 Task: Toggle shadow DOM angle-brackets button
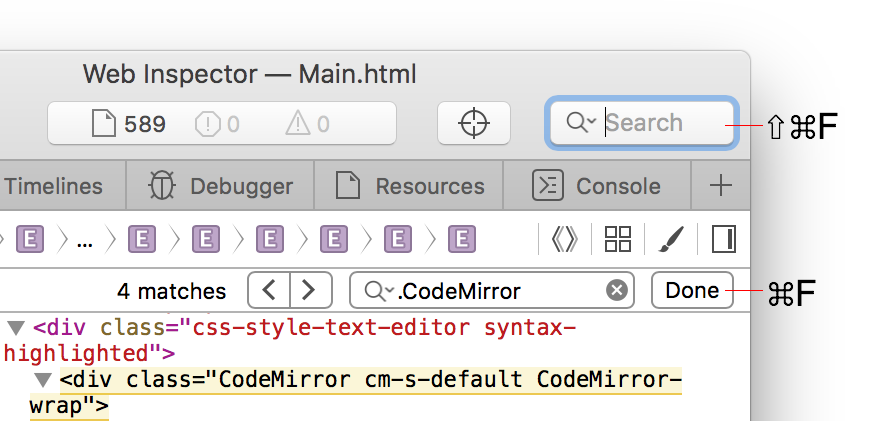pyautogui.click(x=564, y=239)
